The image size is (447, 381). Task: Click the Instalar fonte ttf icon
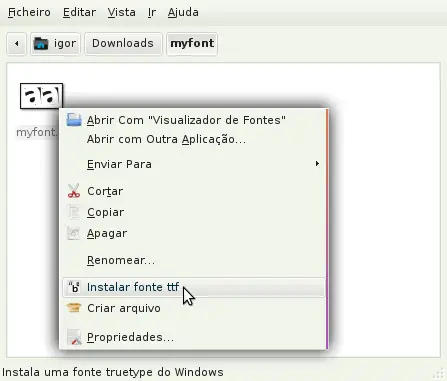click(x=74, y=287)
